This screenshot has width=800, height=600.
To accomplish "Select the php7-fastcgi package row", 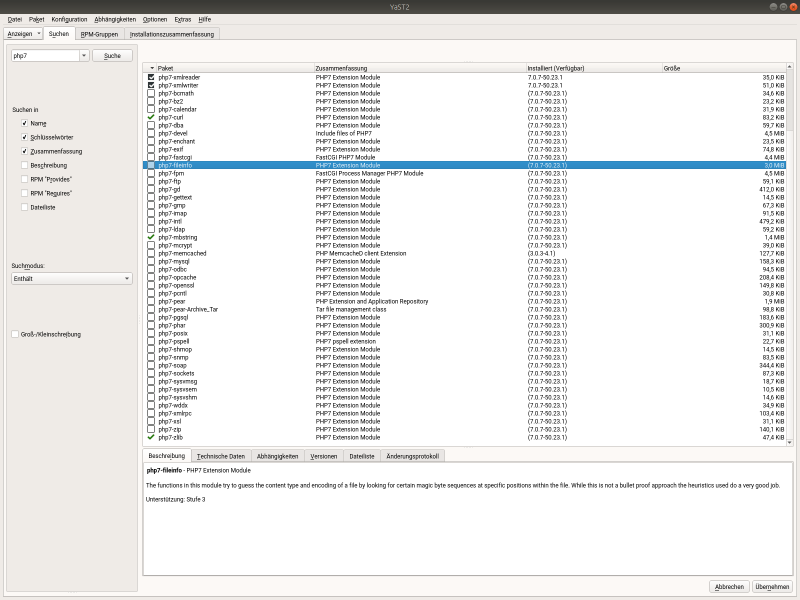I will coord(464,157).
